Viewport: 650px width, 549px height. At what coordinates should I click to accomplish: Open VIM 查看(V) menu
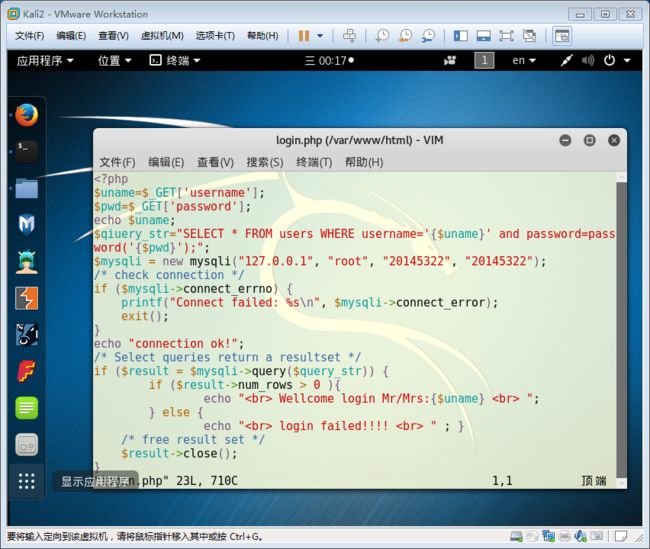[216, 162]
